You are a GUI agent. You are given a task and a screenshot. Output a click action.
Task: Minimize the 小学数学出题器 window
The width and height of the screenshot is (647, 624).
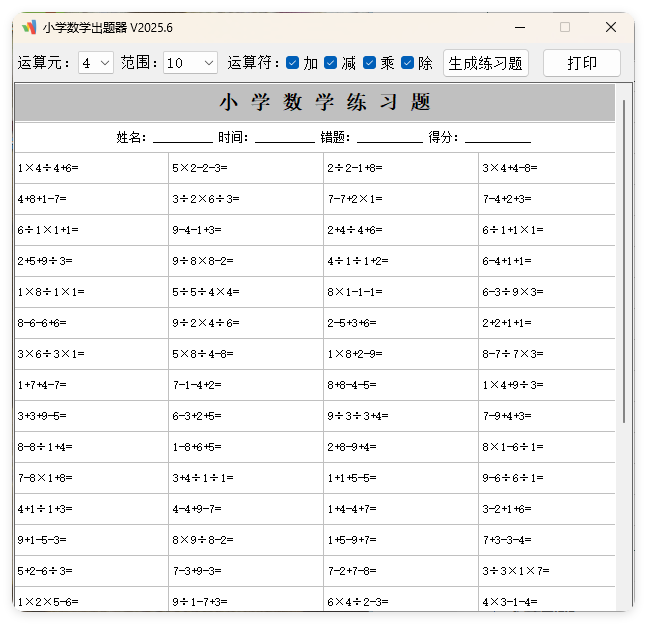click(519, 27)
